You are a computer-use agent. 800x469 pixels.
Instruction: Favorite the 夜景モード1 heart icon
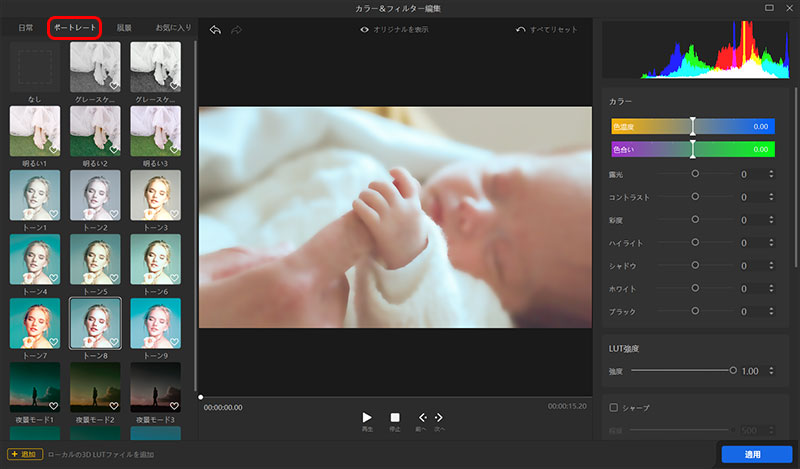pyautogui.click(x=54, y=406)
